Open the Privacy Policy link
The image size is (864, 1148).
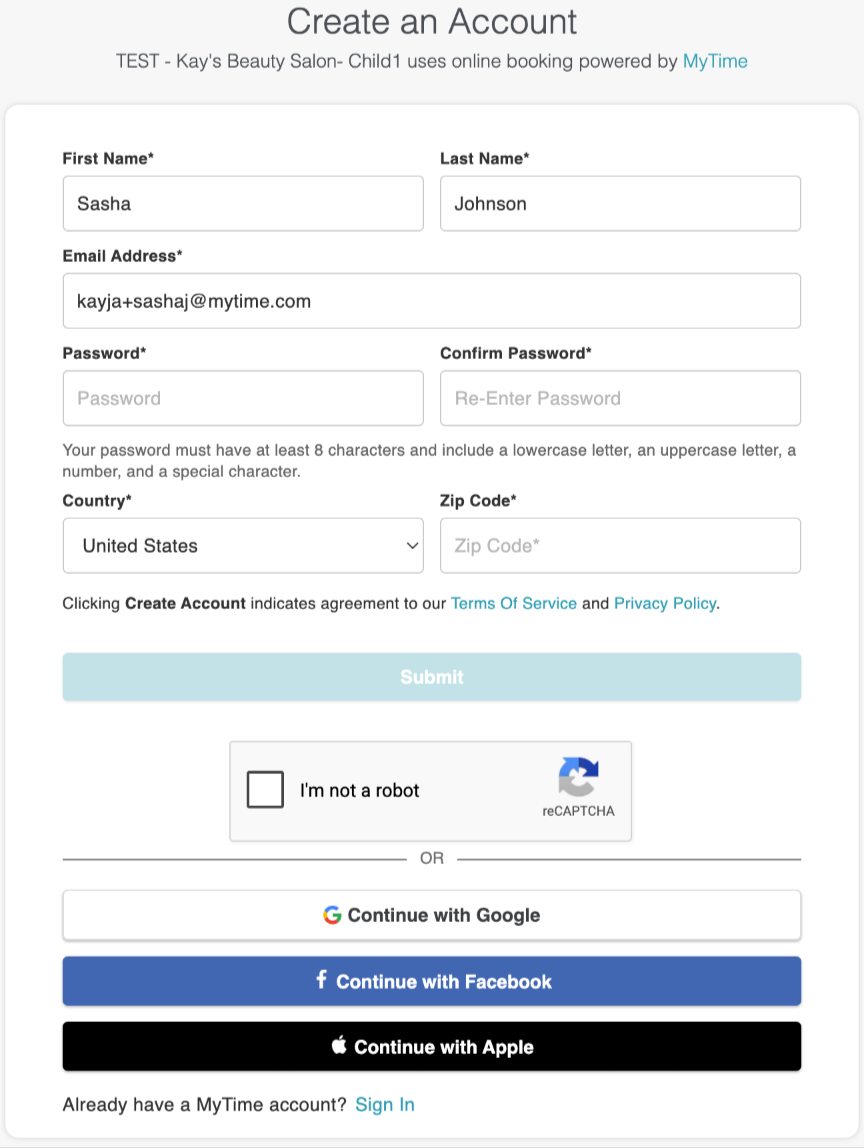665,603
